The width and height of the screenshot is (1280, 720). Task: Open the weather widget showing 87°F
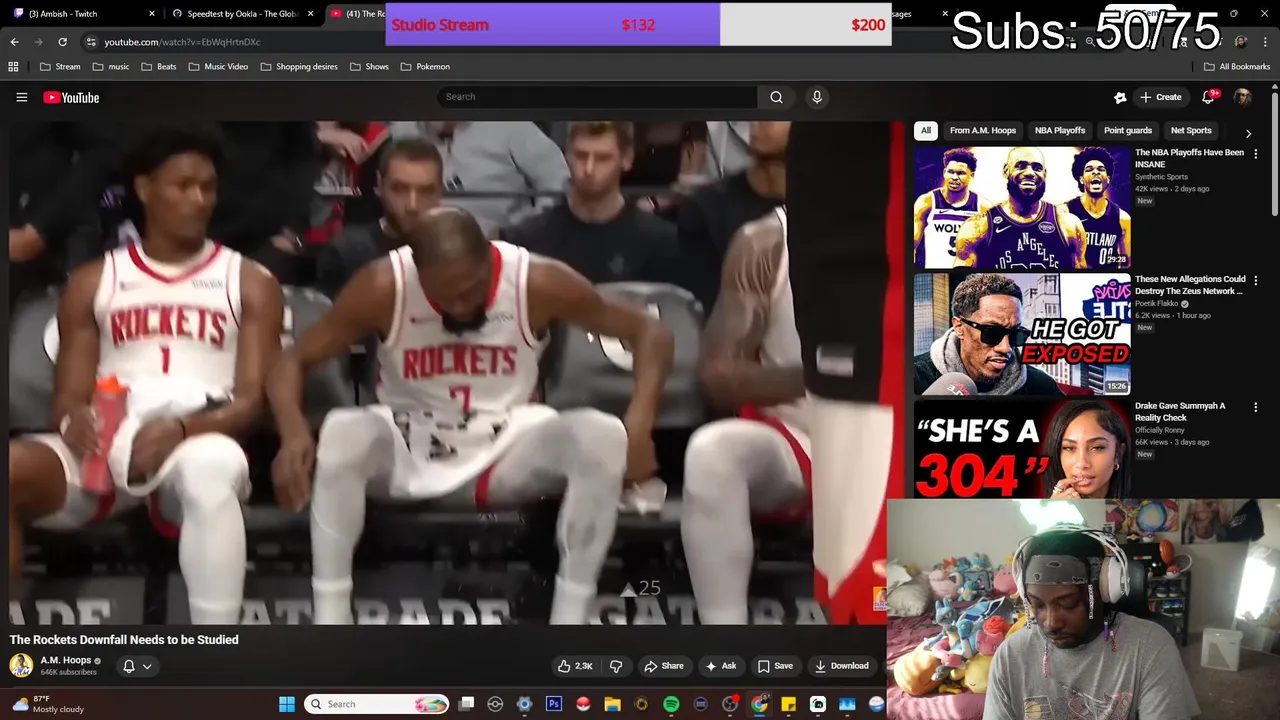[47, 704]
